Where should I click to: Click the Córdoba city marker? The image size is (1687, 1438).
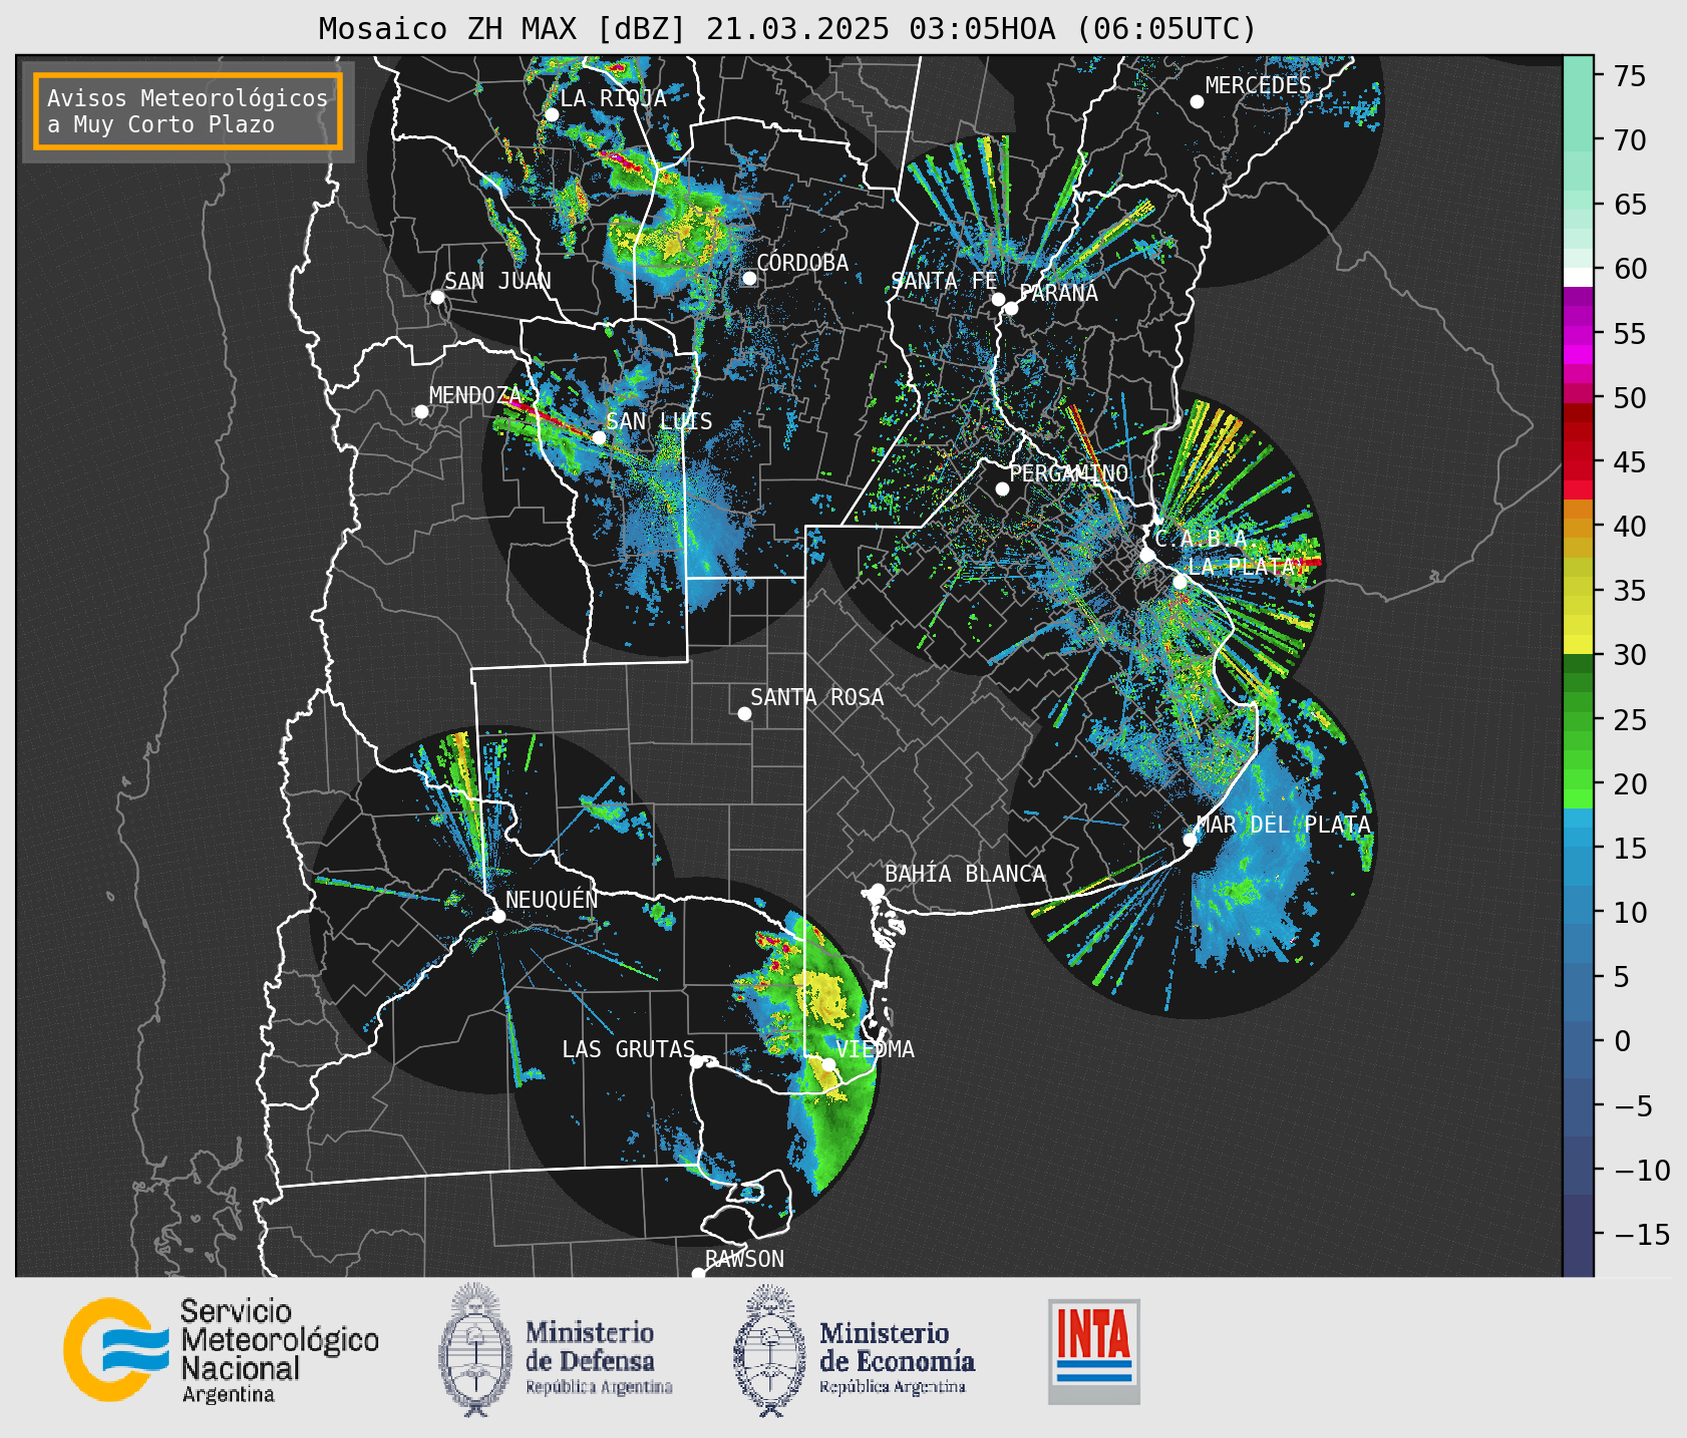(749, 278)
